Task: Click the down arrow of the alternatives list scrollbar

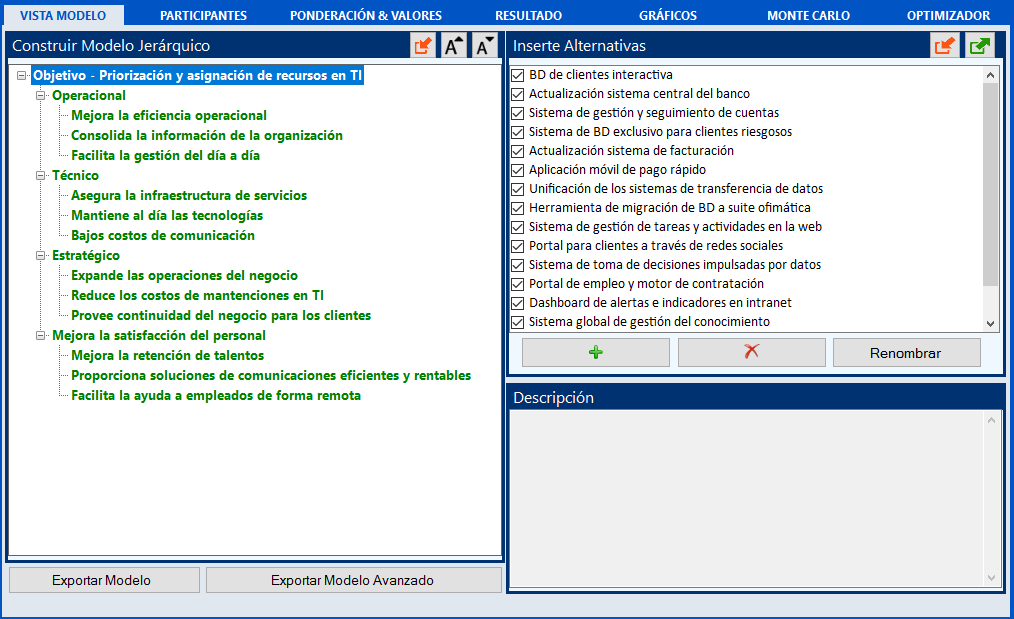Action: click(x=991, y=323)
